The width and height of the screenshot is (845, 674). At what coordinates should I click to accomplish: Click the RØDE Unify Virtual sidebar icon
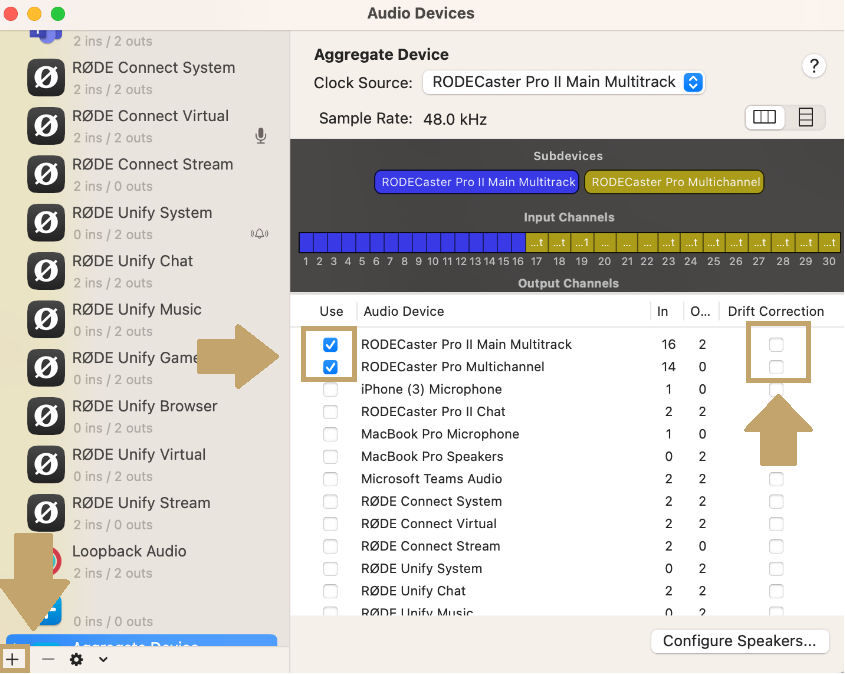click(46, 464)
